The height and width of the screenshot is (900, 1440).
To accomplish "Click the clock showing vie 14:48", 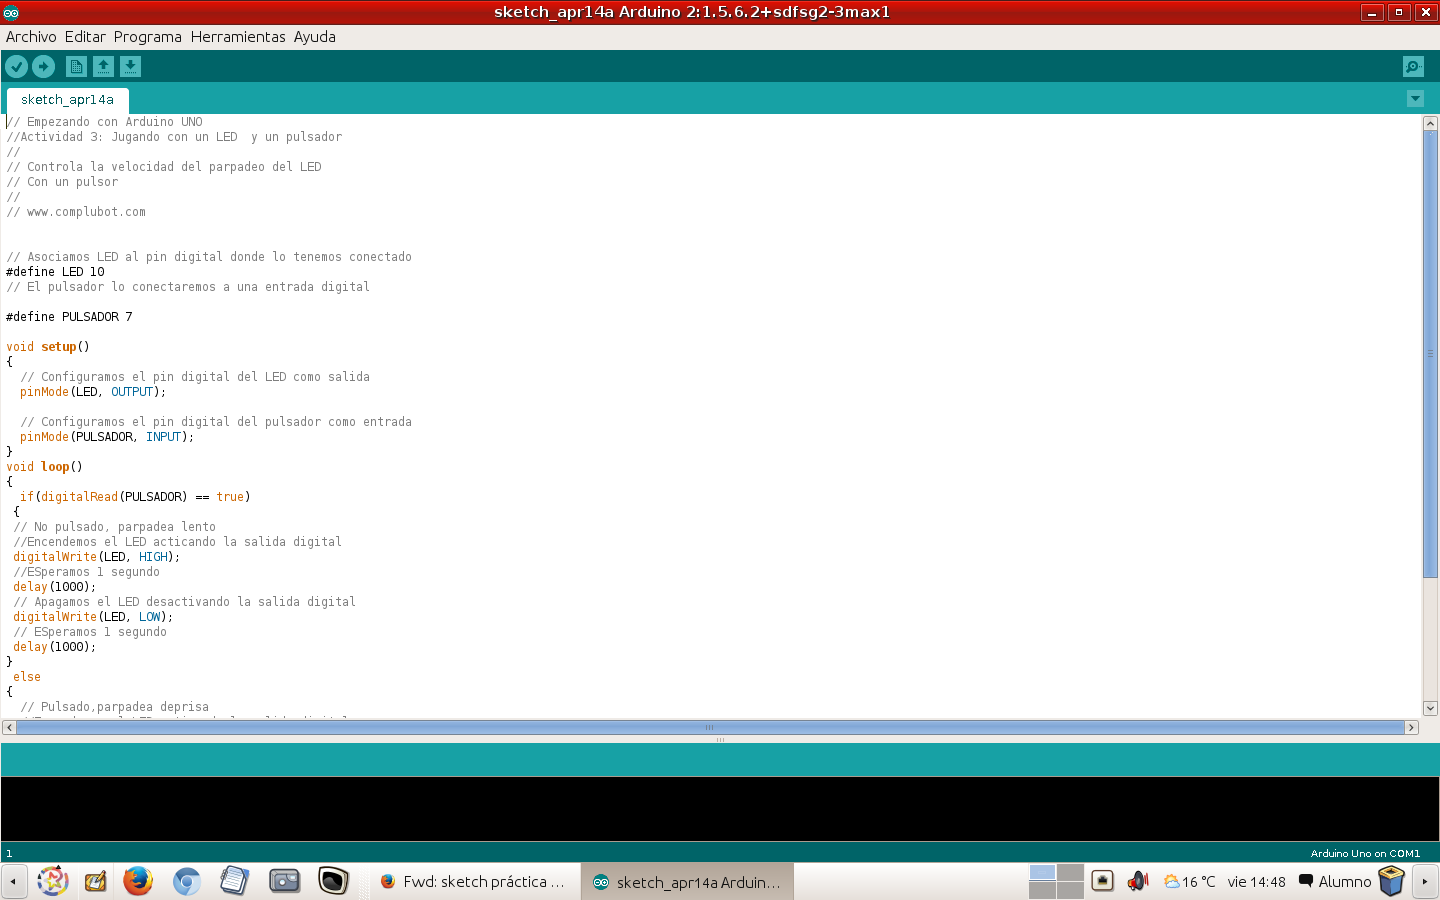I will tap(1256, 882).
